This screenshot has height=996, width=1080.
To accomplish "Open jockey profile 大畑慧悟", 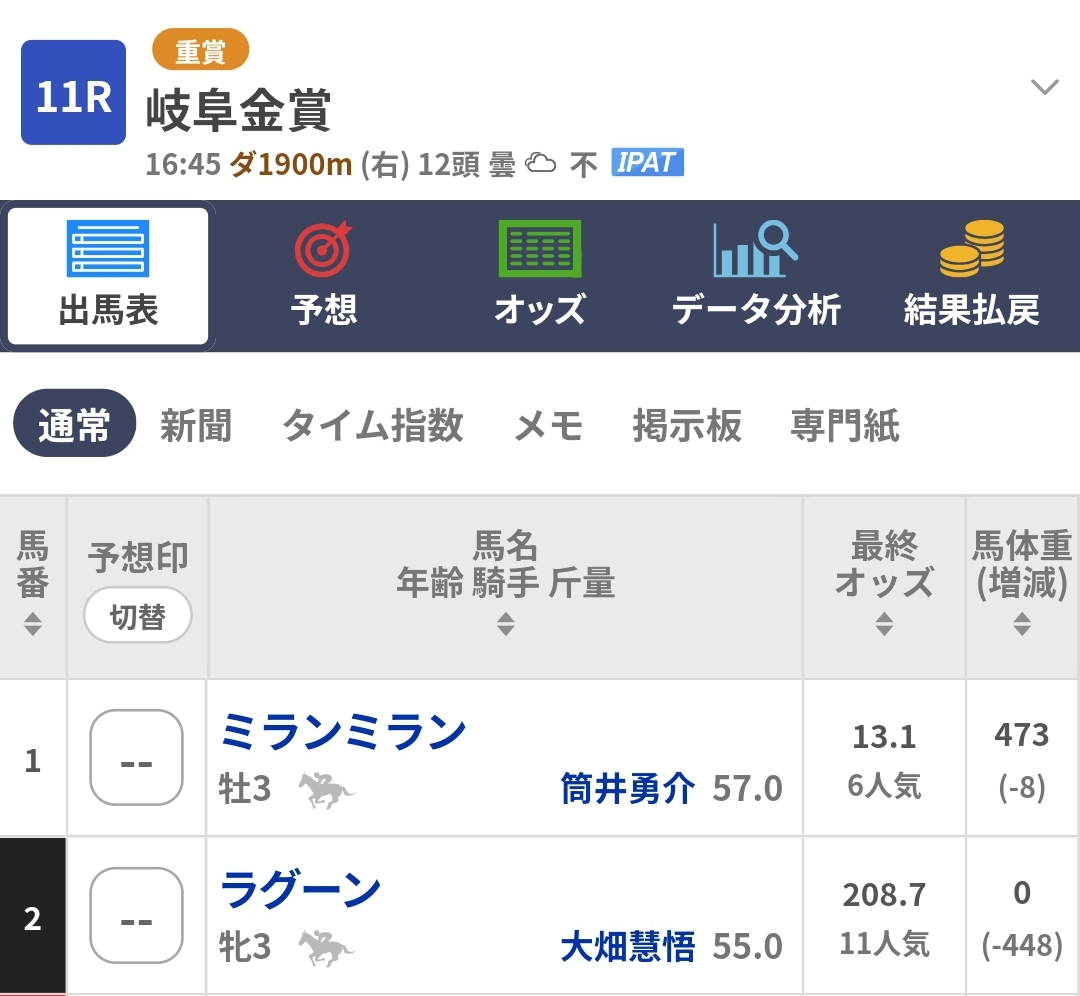I will click(x=627, y=947).
